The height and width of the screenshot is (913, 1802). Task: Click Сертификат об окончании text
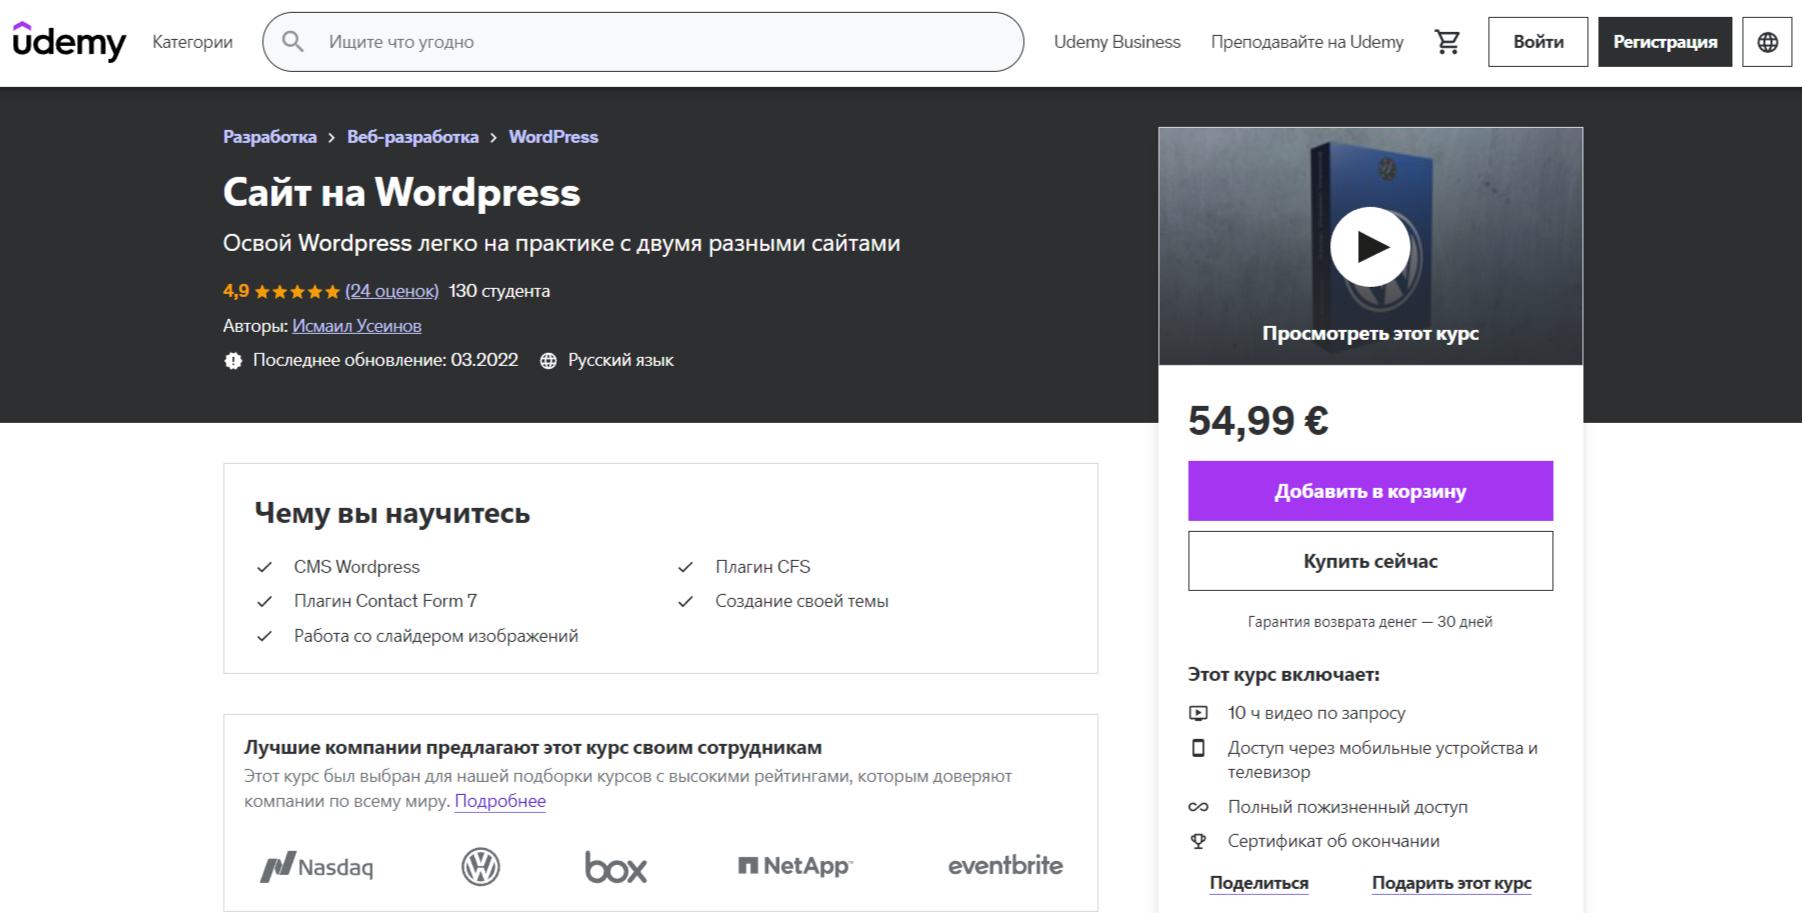1334,841
